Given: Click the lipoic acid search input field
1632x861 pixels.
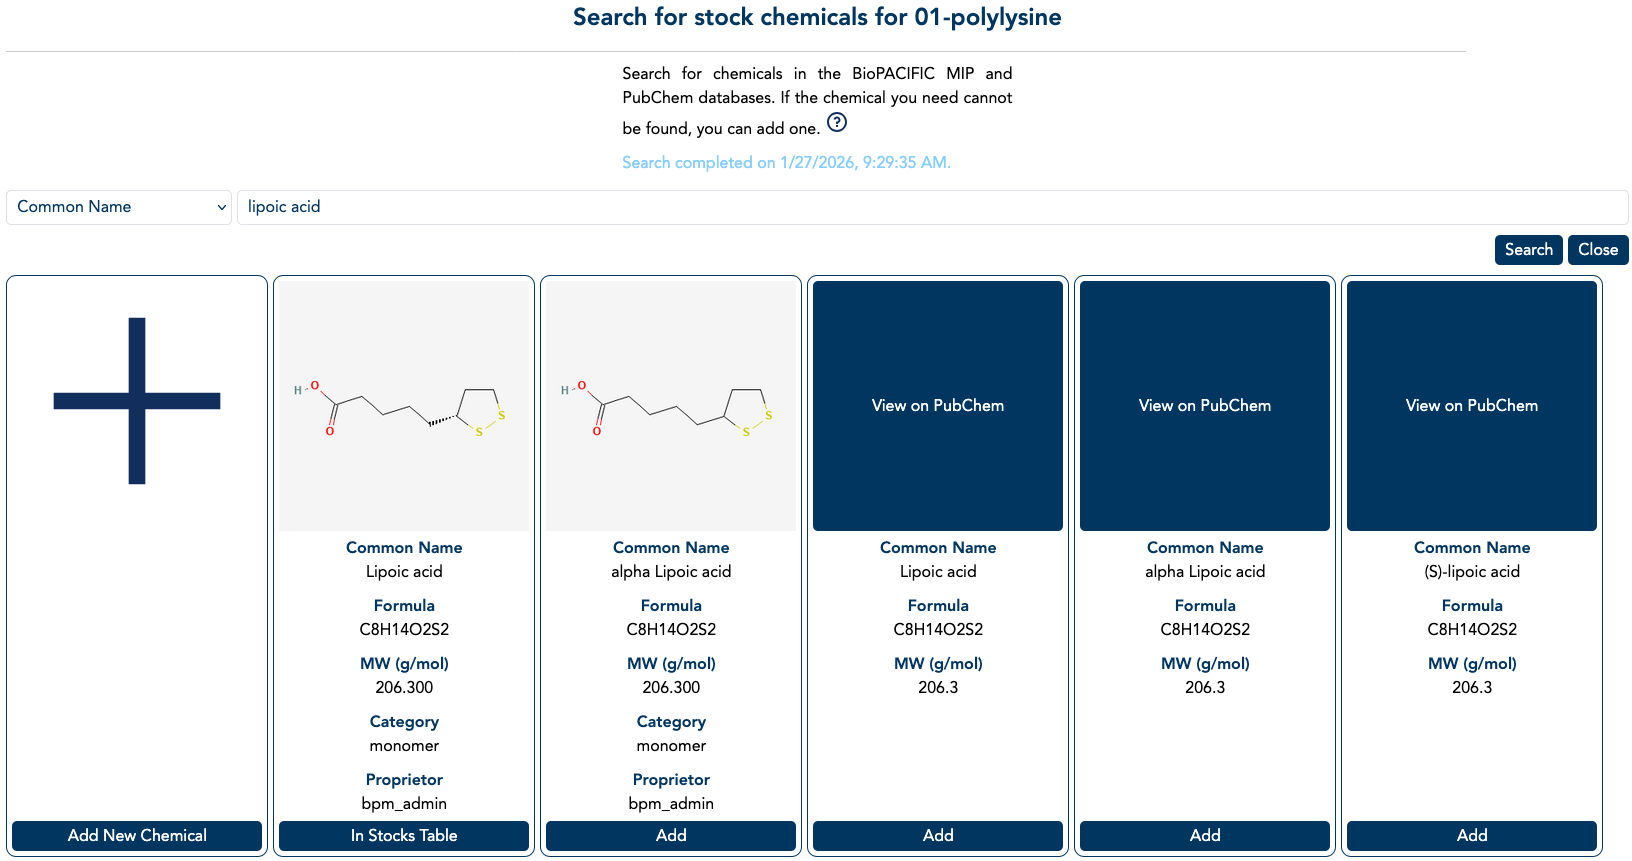Looking at the screenshot, I should (930, 207).
